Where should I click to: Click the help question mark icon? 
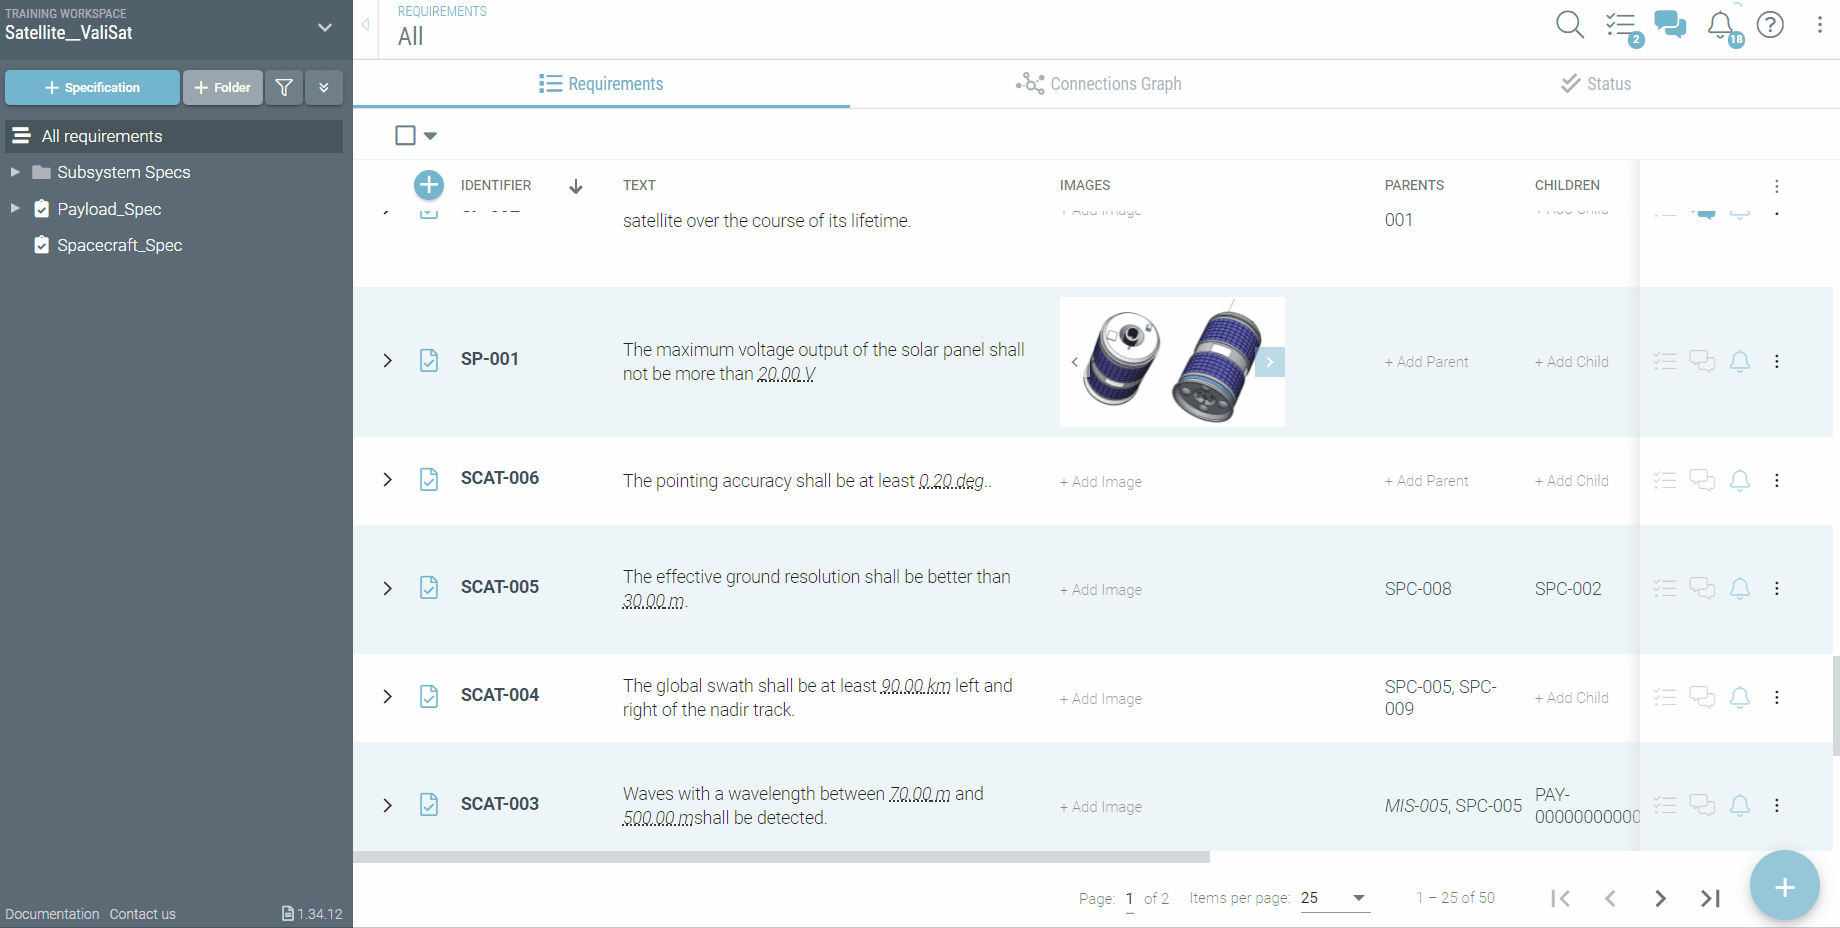pos(1770,25)
